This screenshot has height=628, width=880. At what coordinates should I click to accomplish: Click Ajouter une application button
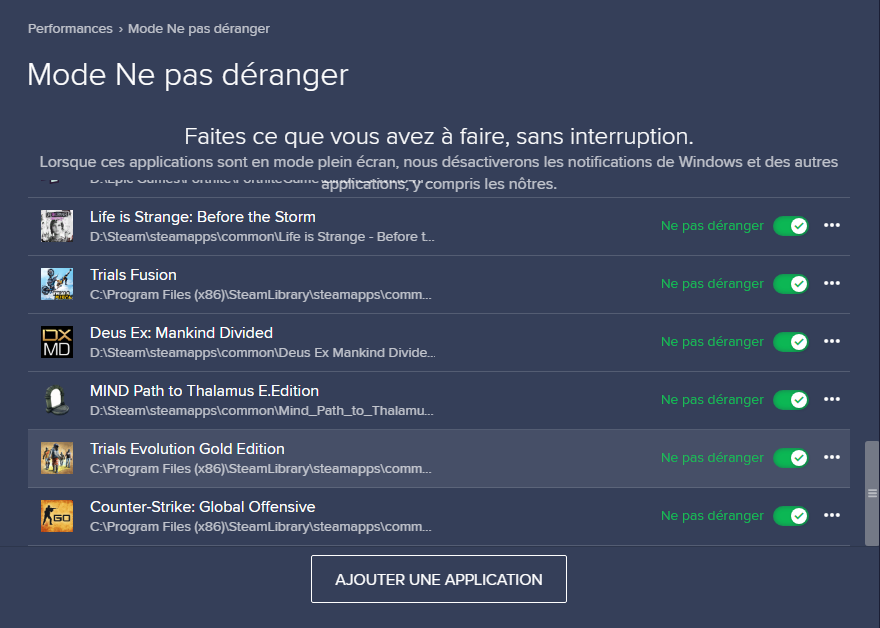(439, 579)
